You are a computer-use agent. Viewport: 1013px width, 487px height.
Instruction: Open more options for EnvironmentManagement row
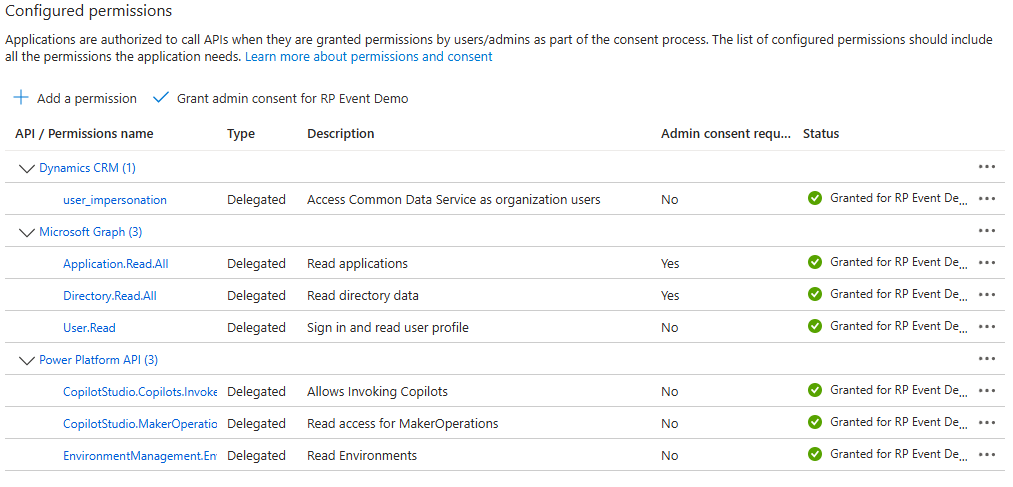pos(987,455)
